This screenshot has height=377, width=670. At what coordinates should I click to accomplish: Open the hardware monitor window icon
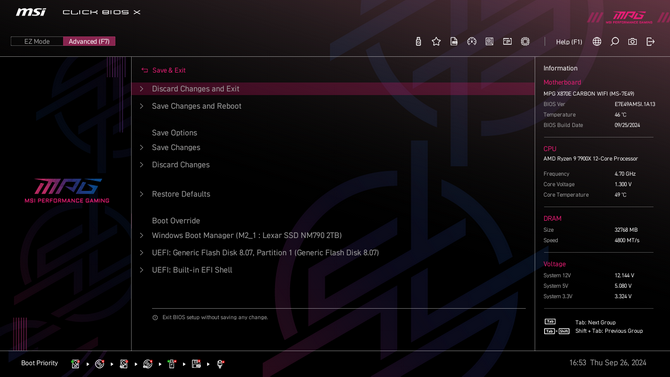pyautogui.click(x=507, y=41)
